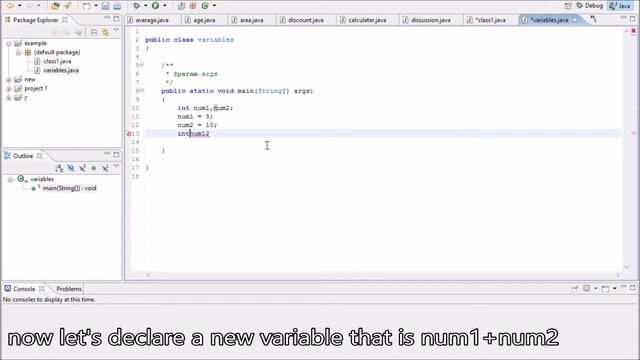Select the Console tab
This screenshot has width=640, height=360.
(x=24, y=289)
